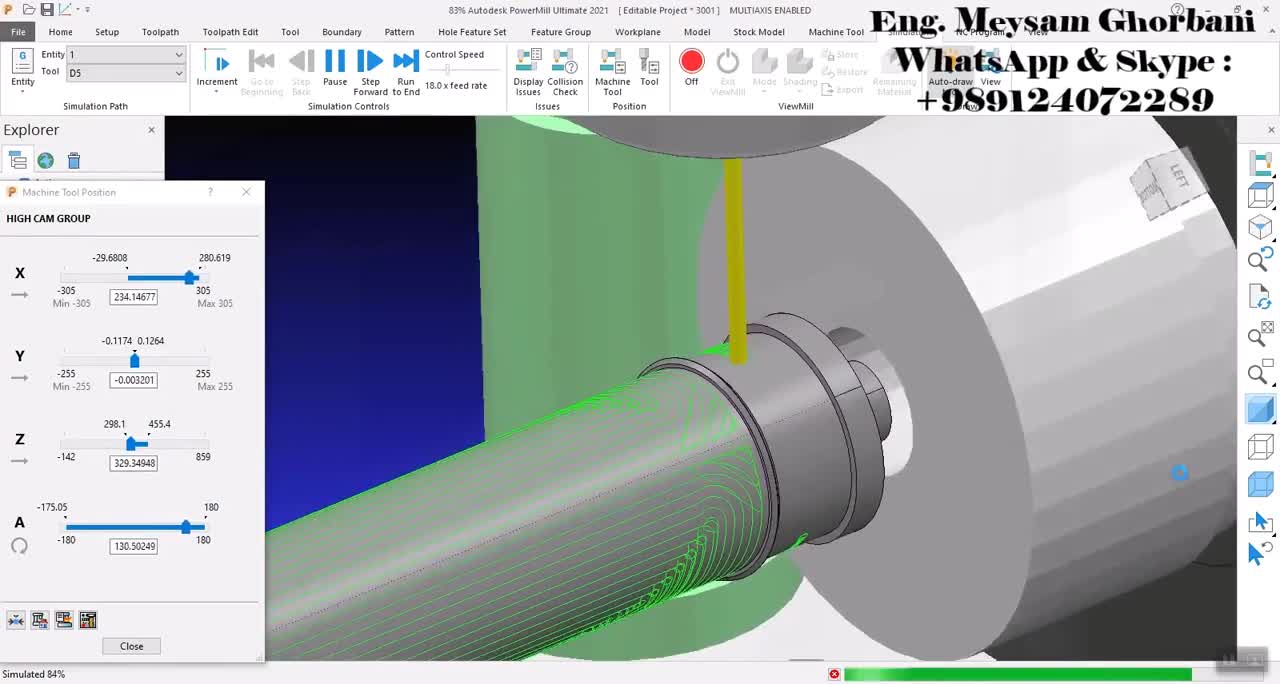Step Forward in the simulation
1280x684 pixels.
point(370,72)
